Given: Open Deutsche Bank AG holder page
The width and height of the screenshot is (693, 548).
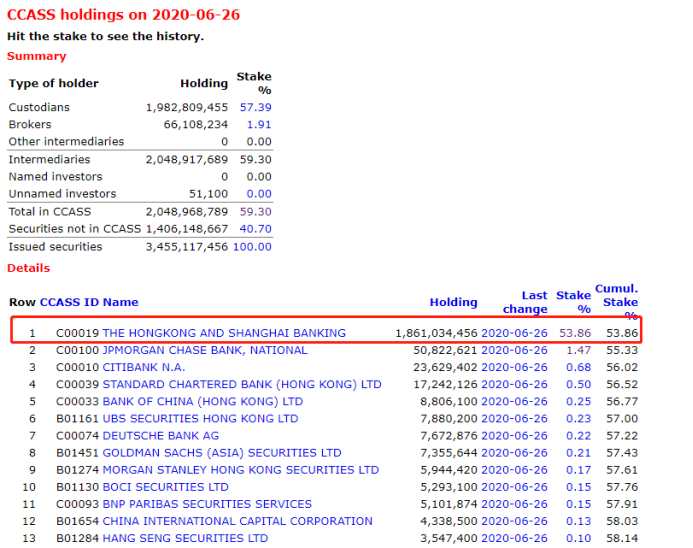Looking at the screenshot, I should tap(160, 435).
